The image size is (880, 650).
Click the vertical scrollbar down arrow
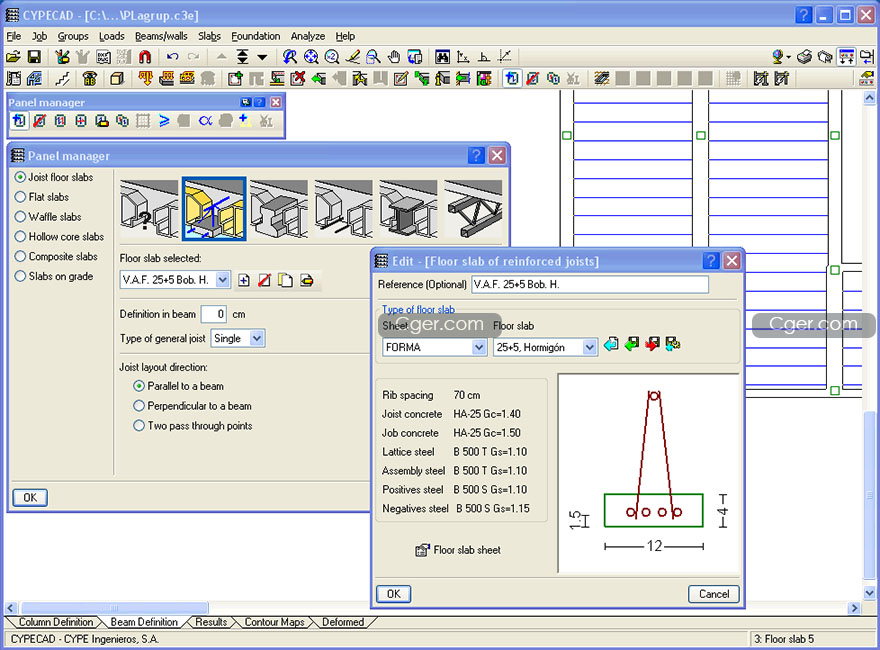coord(869,593)
